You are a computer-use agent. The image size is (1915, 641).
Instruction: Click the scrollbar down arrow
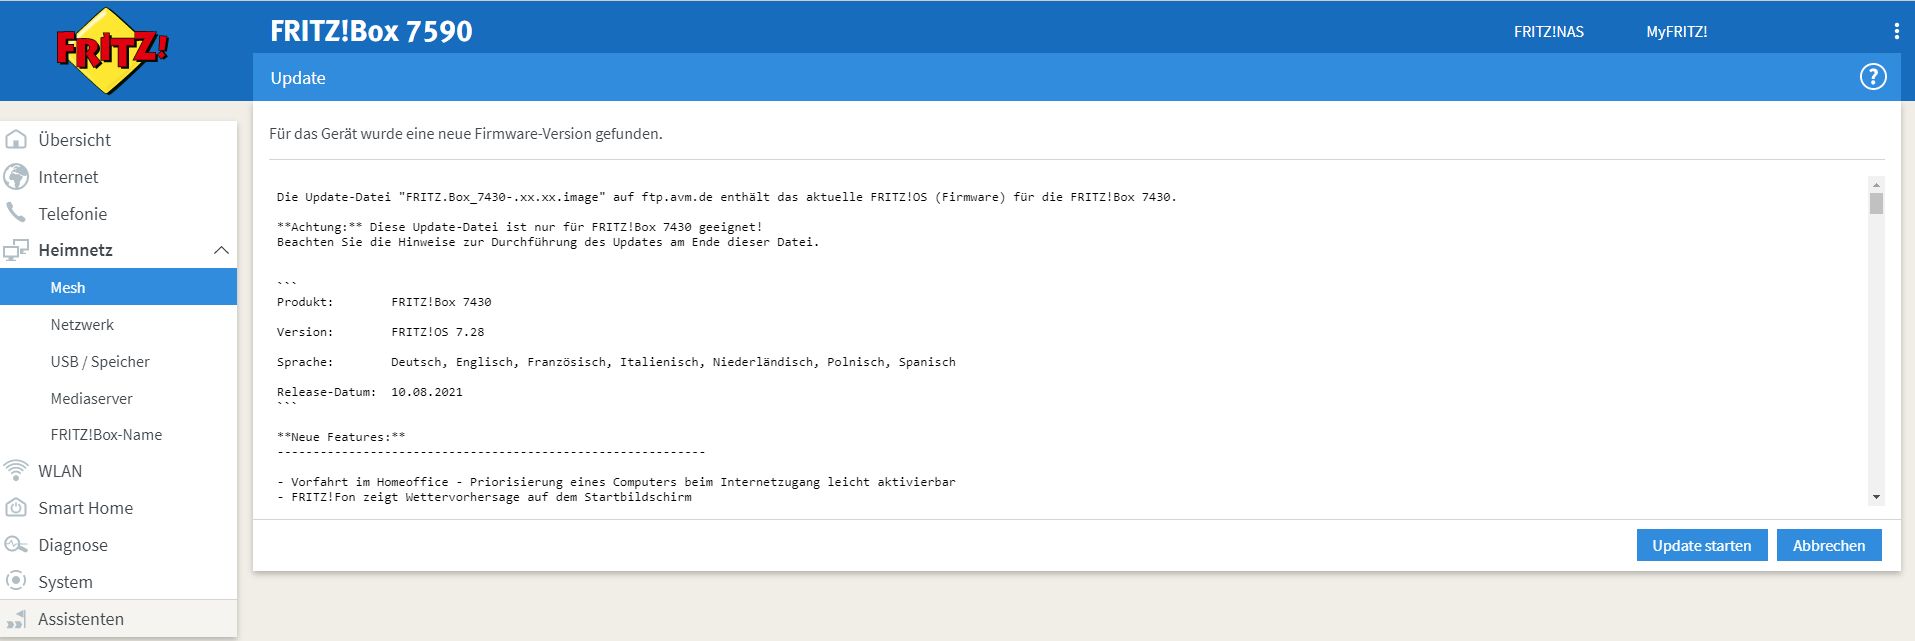tap(1876, 497)
